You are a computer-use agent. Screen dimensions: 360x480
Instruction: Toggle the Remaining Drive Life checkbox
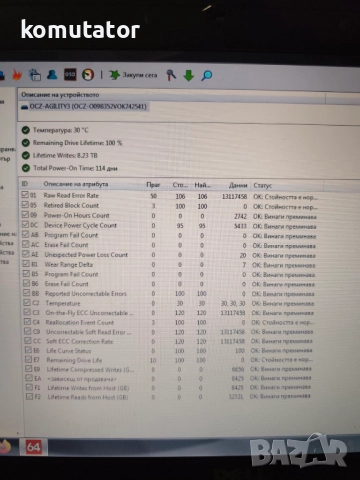tap(29, 360)
